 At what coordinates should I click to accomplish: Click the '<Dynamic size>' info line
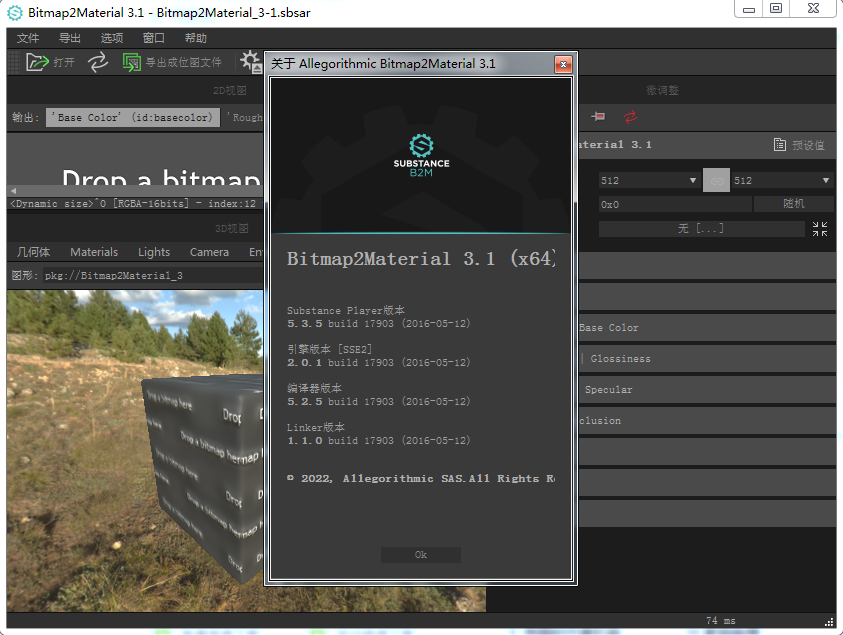133,204
